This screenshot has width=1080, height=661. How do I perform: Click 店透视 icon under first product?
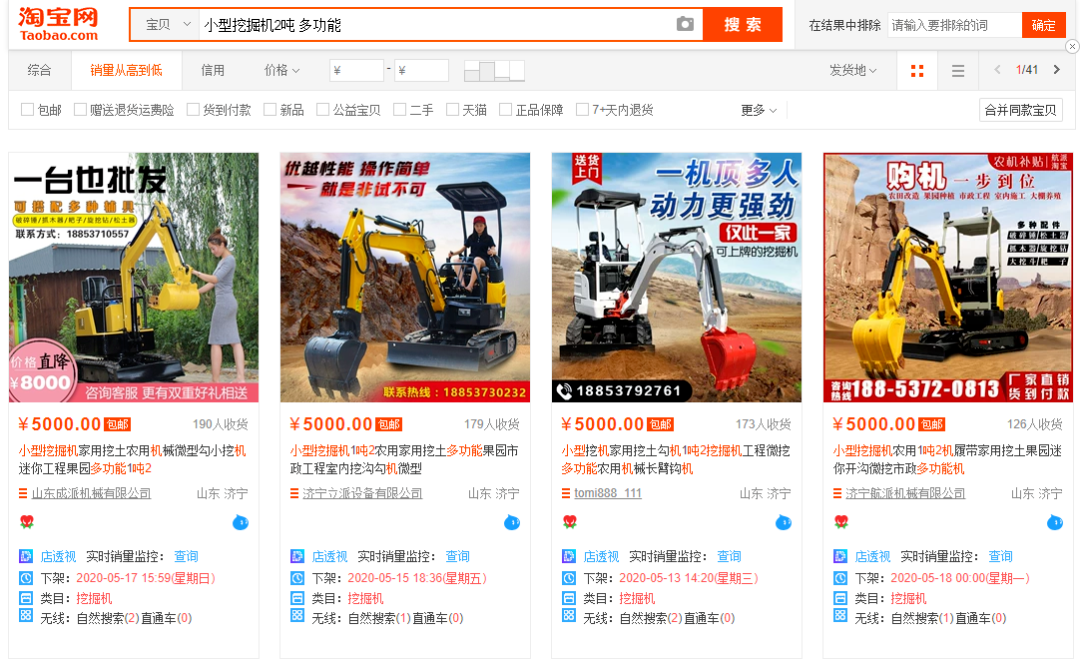click(26, 556)
